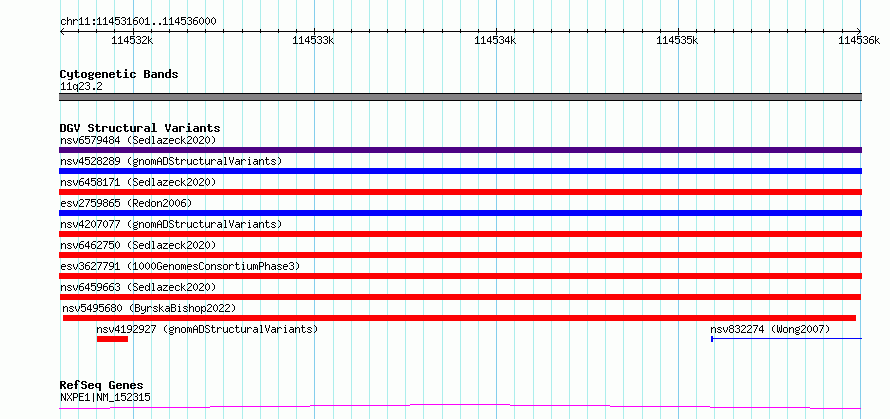Select the thin blue nsv832274 variant line
The height and width of the screenshot is (419, 890).
click(787, 339)
